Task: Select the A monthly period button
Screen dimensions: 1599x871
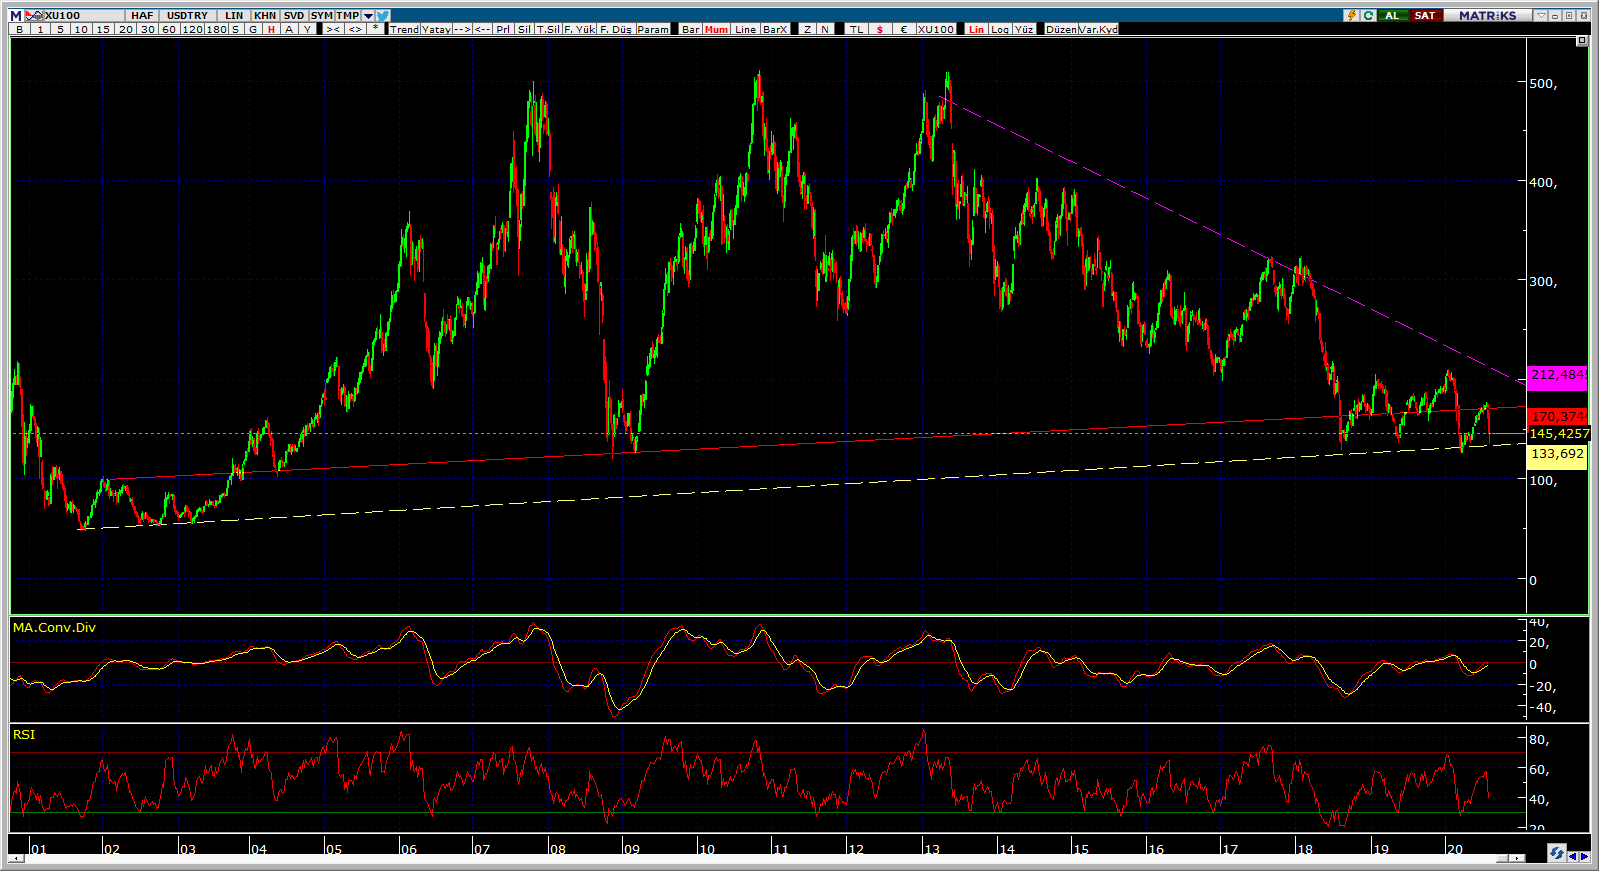Action: (289, 29)
